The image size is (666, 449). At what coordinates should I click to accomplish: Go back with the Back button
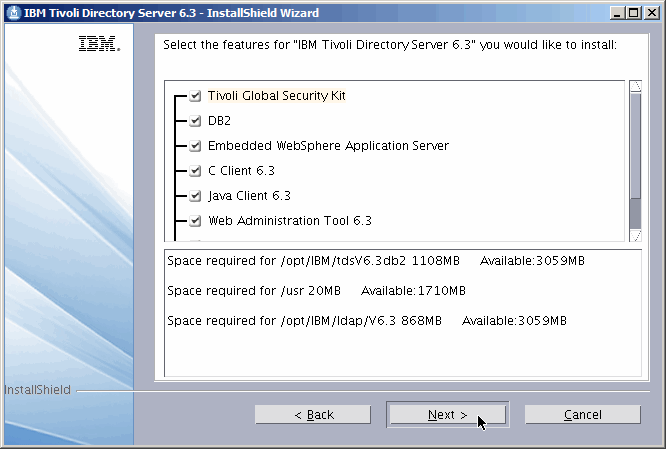click(314, 414)
